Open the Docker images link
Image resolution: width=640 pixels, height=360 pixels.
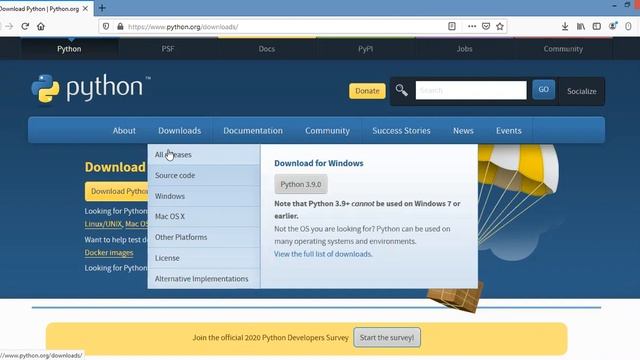(x=109, y=253)
